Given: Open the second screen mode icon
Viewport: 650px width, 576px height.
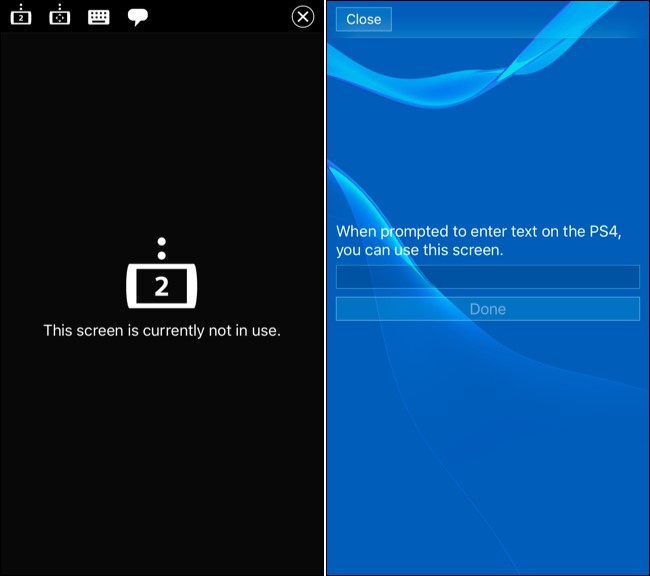Looking at the screenshot, I should click(x=21, y=15).
